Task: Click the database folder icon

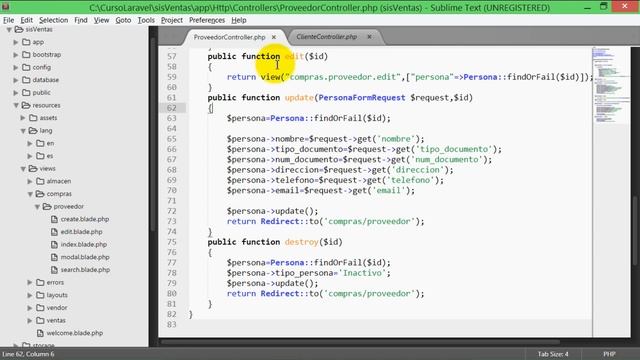Action: click(x=26, y=80)
